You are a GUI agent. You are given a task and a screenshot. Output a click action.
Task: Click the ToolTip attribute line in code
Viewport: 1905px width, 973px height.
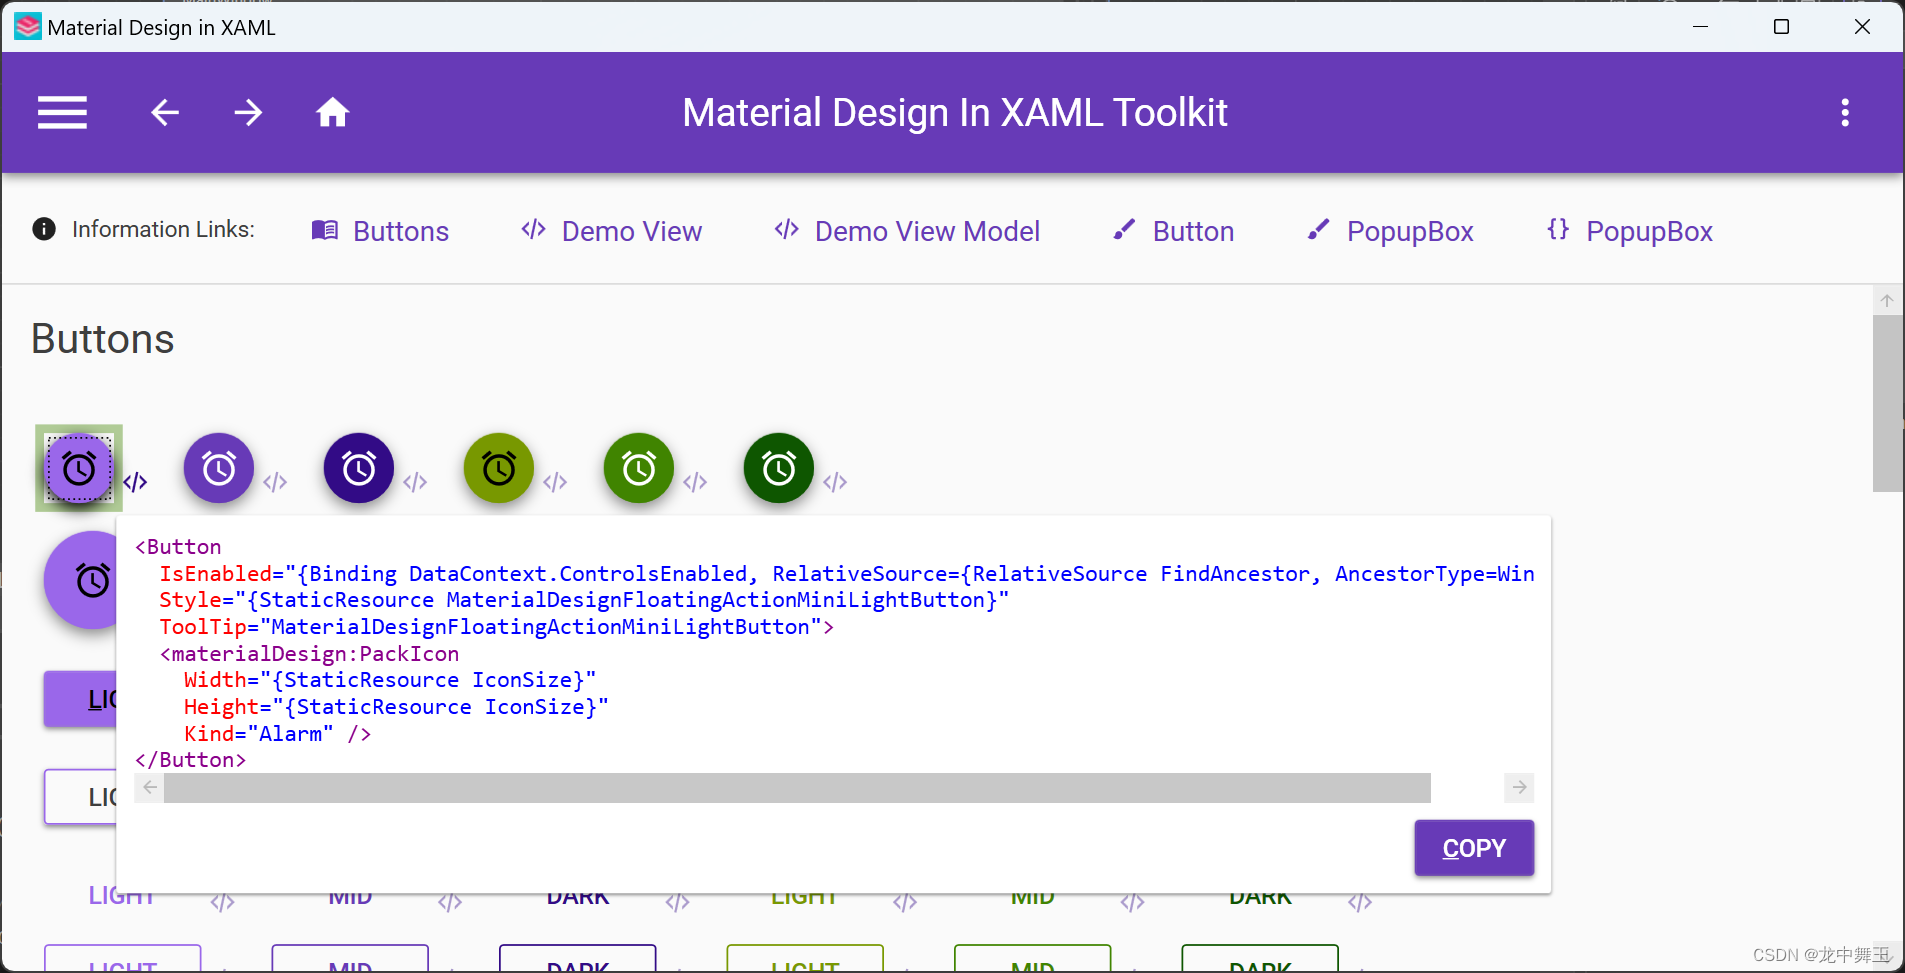pos(497,627)
